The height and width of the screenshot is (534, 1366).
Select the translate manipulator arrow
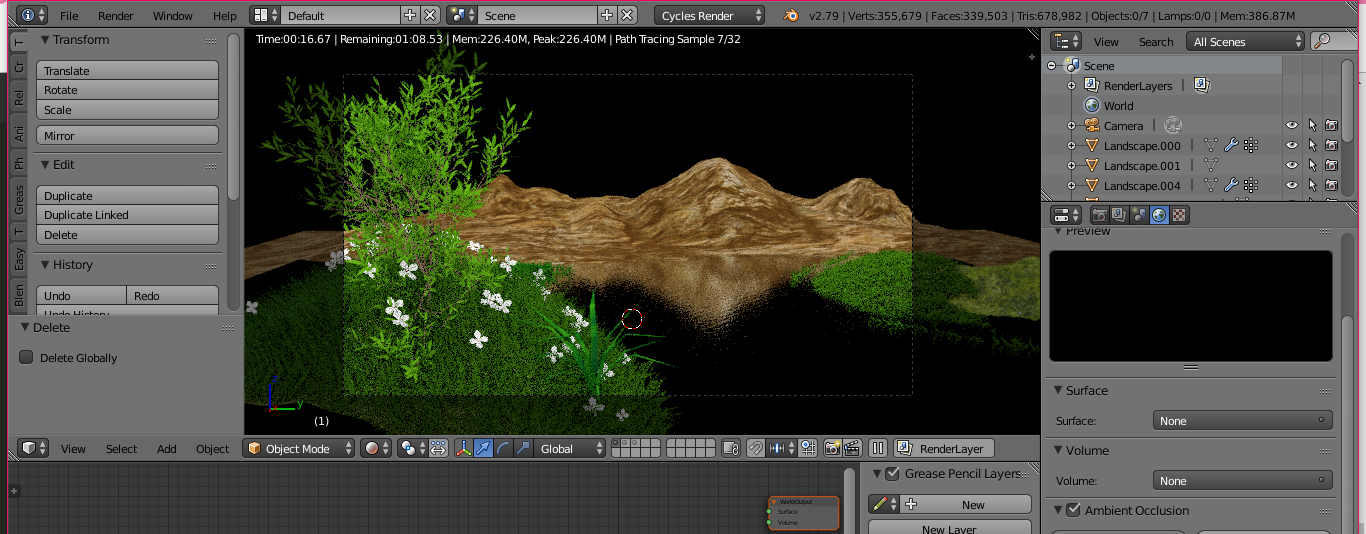[x=484, y=449]
